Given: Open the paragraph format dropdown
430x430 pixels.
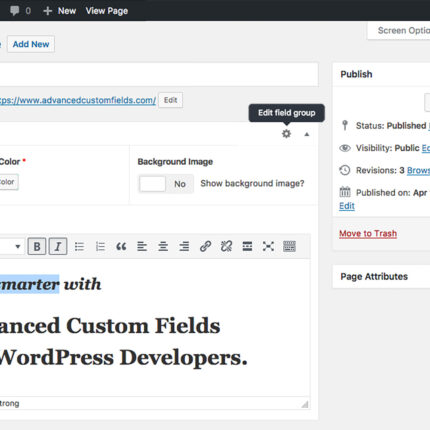Looking at the screenshot, I should coord(12,247).
